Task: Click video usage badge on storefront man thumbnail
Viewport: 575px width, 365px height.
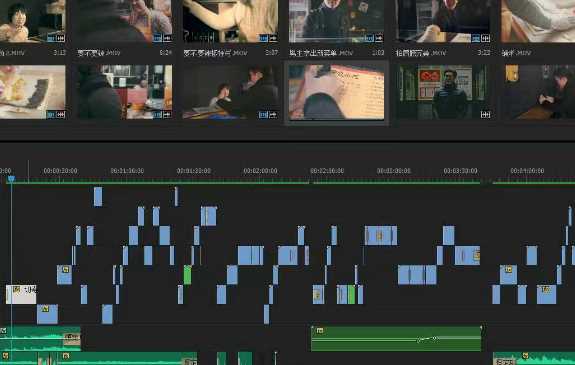Action: click(369, 38)
